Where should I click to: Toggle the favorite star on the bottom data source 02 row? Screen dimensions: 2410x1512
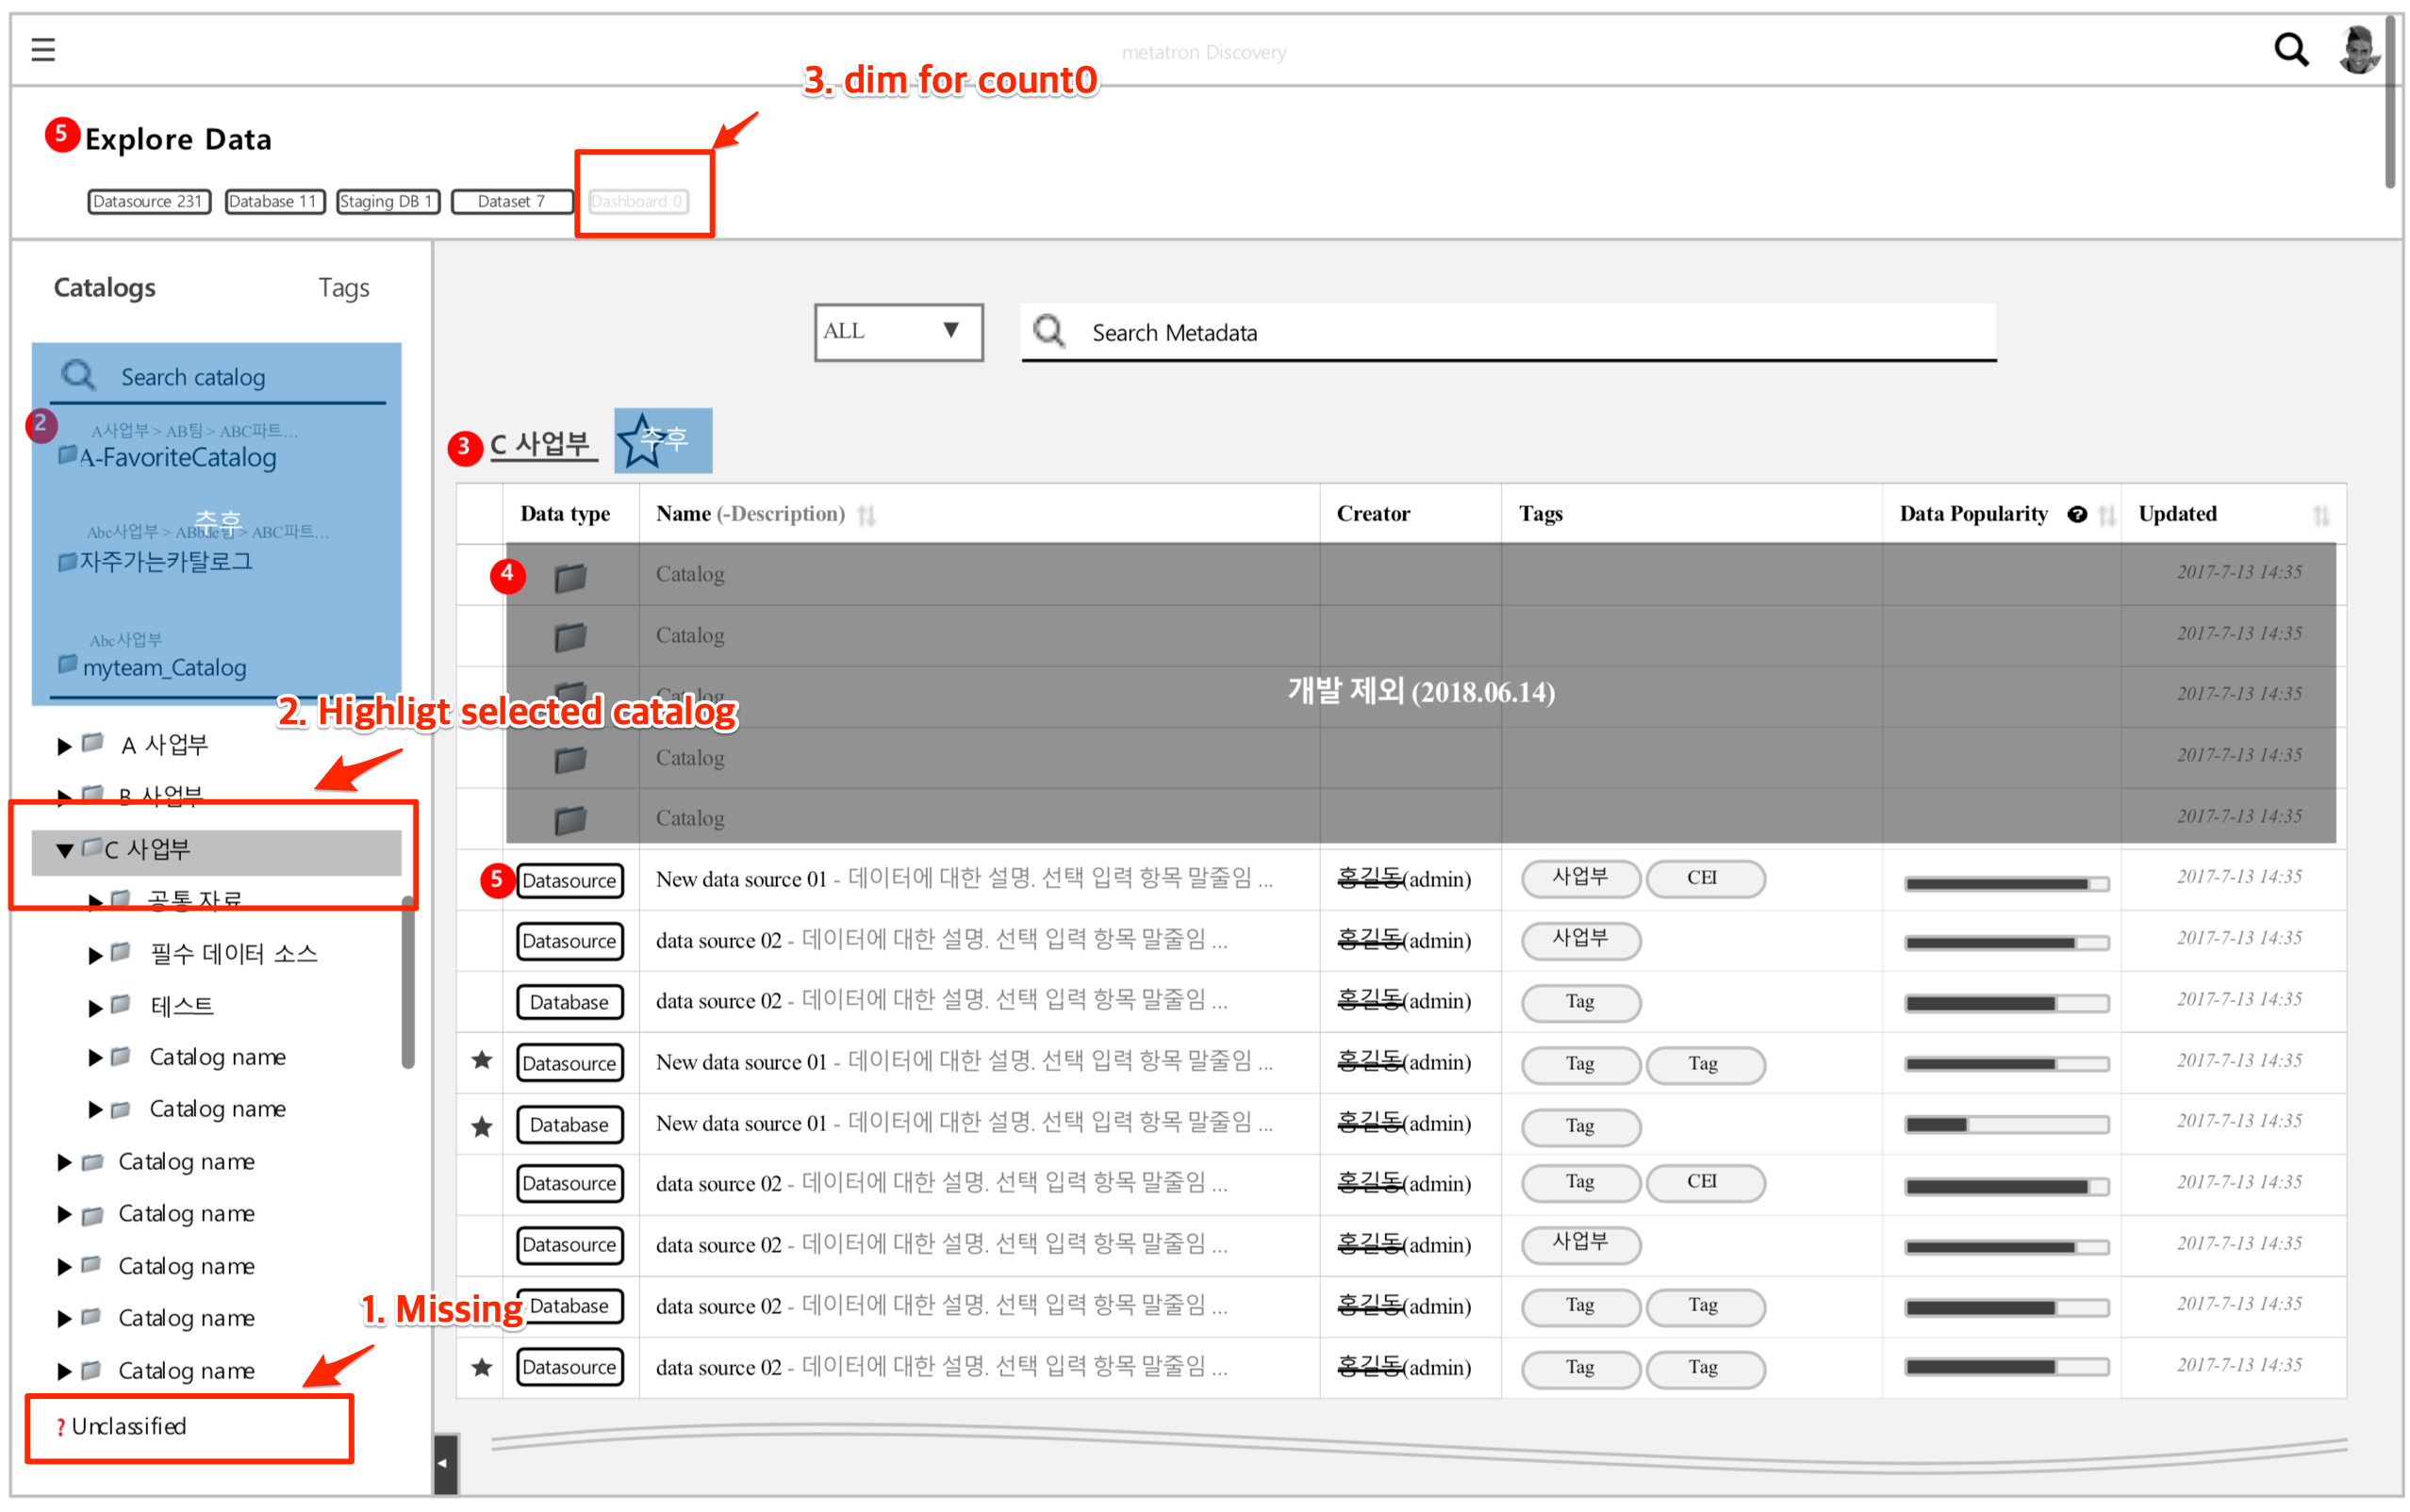[481, 1367]
